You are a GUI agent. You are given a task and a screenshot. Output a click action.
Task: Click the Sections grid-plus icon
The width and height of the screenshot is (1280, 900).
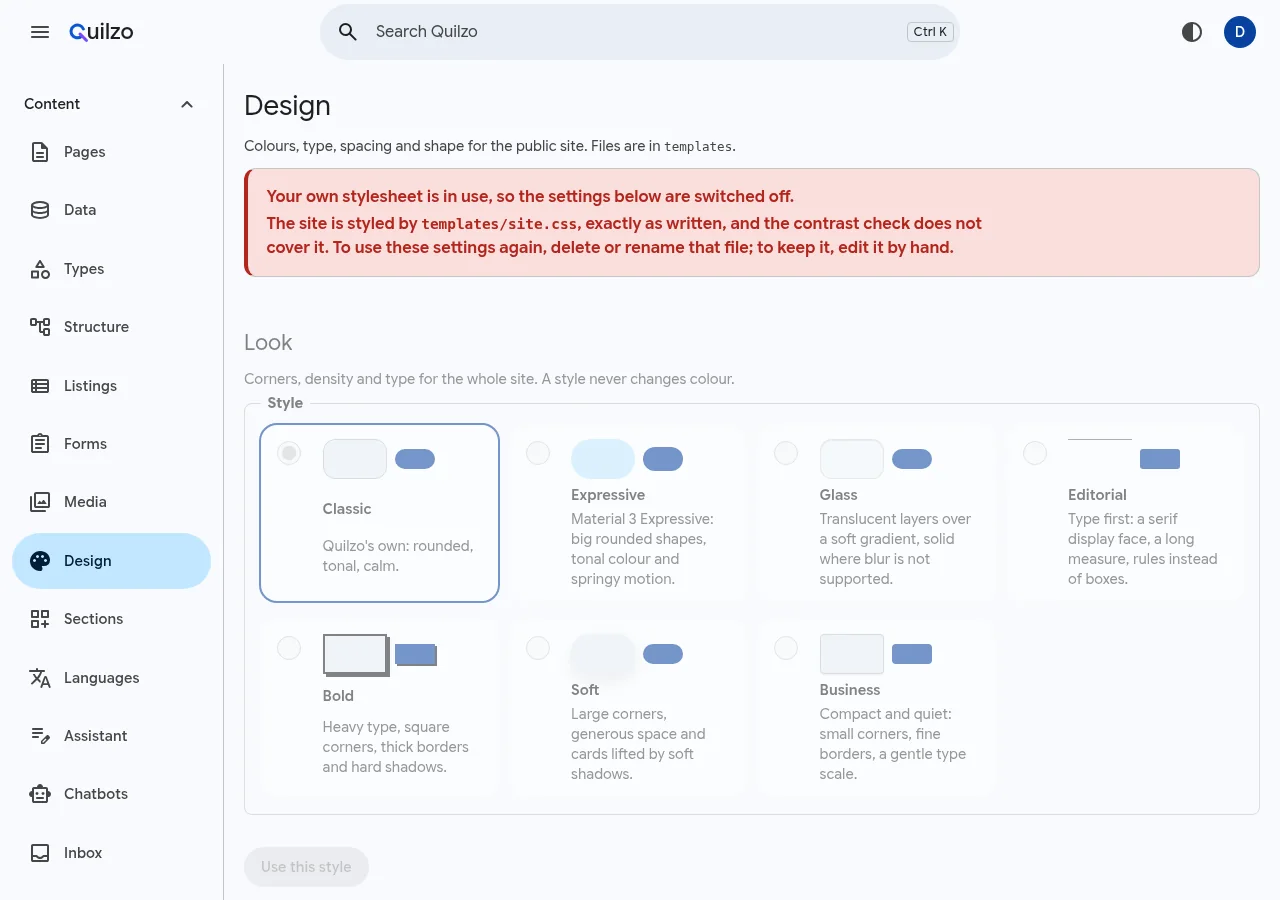pyautogui.click(x=40, y=619)
